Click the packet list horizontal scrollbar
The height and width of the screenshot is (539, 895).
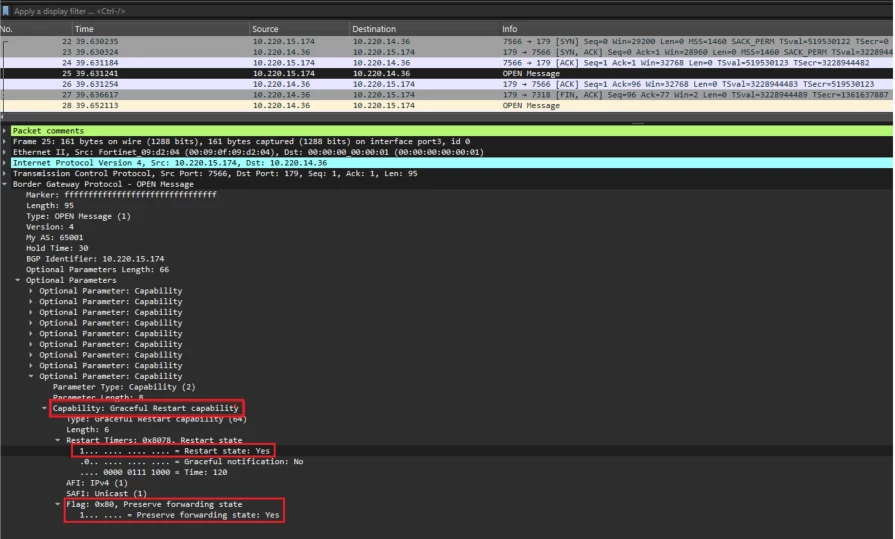[x=446, y=116]
